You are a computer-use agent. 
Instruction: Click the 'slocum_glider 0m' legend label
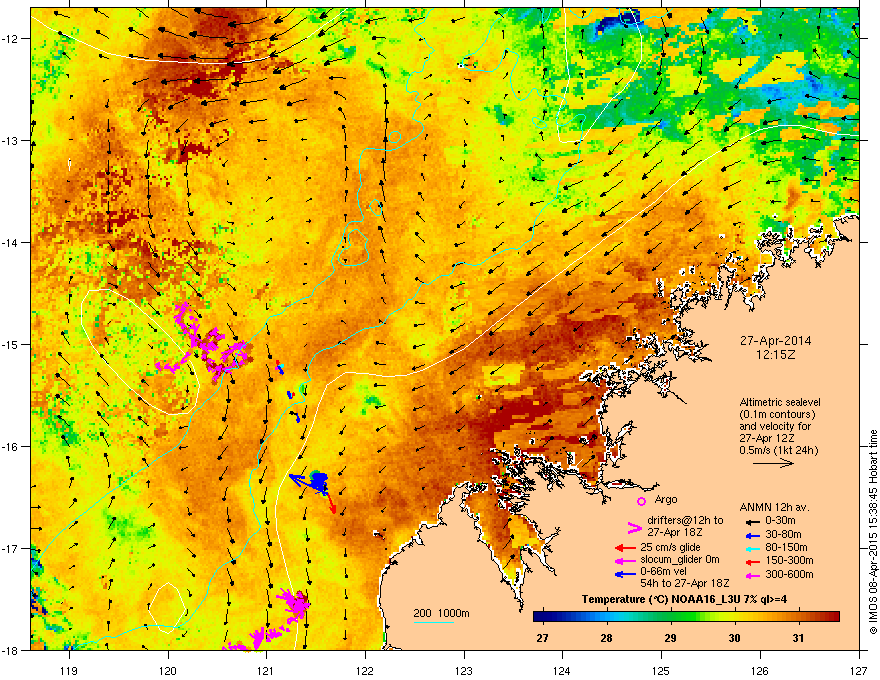pyautogui.click(x=680, y=560)
